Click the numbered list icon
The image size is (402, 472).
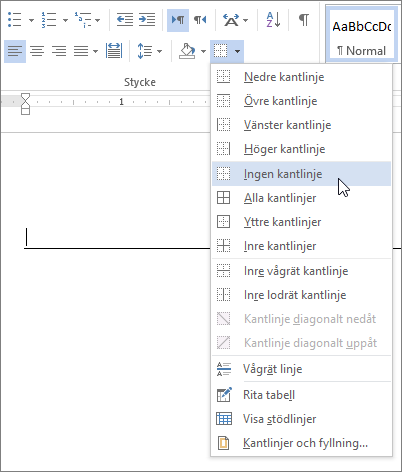pyautogui.click(x=49, y=20)
